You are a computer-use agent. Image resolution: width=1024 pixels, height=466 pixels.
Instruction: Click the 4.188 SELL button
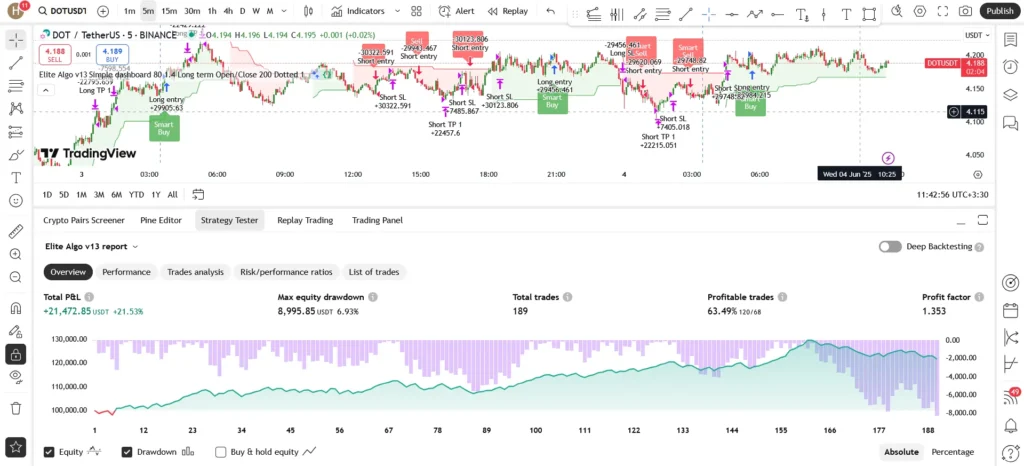click(56, 55)
